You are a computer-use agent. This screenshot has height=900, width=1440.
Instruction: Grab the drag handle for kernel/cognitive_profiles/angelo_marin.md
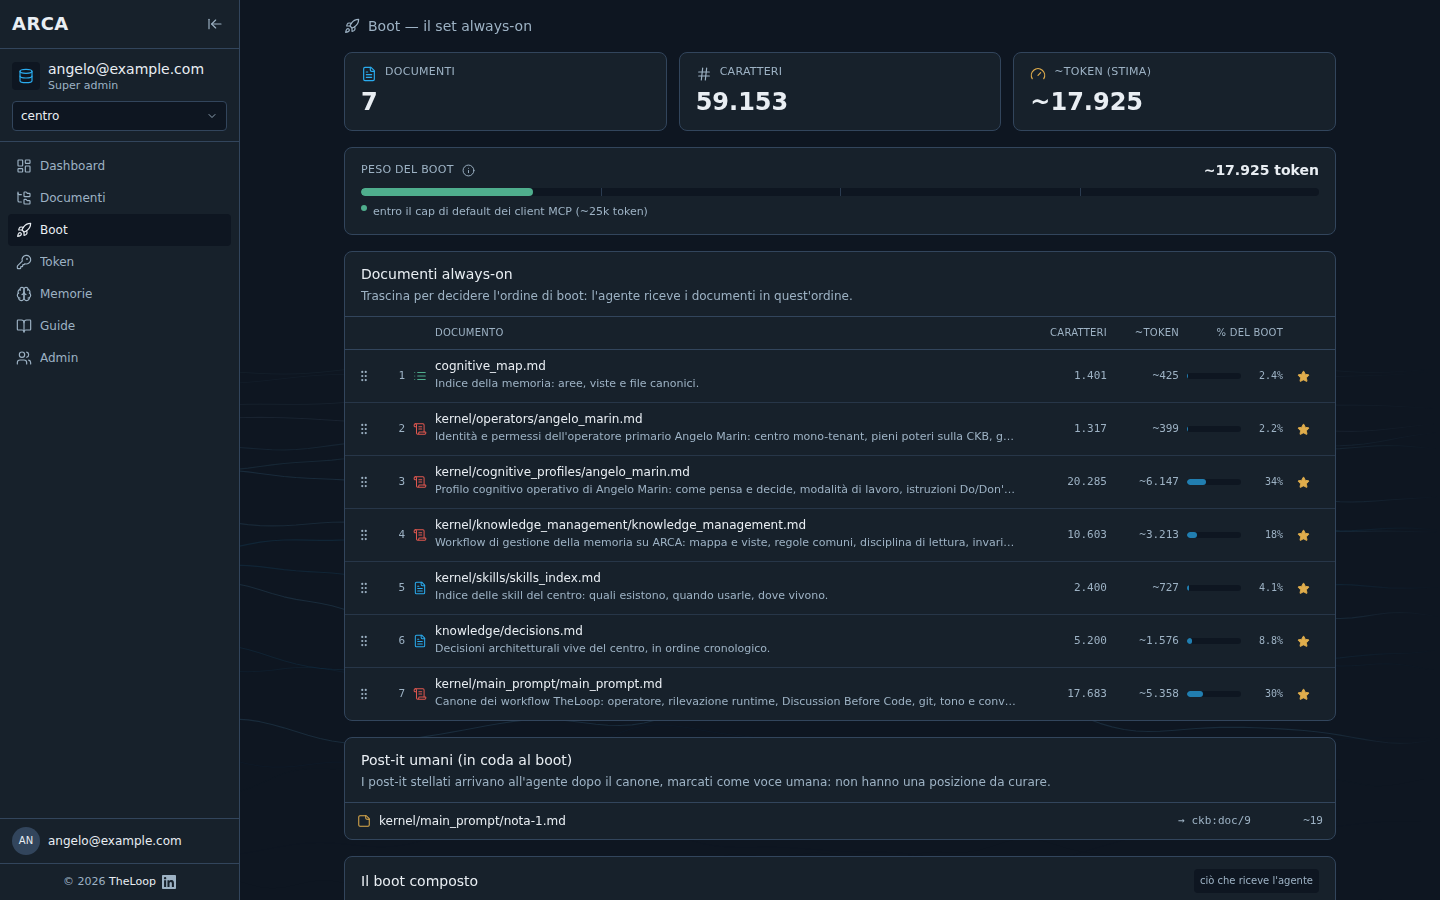tap(364, 482)
